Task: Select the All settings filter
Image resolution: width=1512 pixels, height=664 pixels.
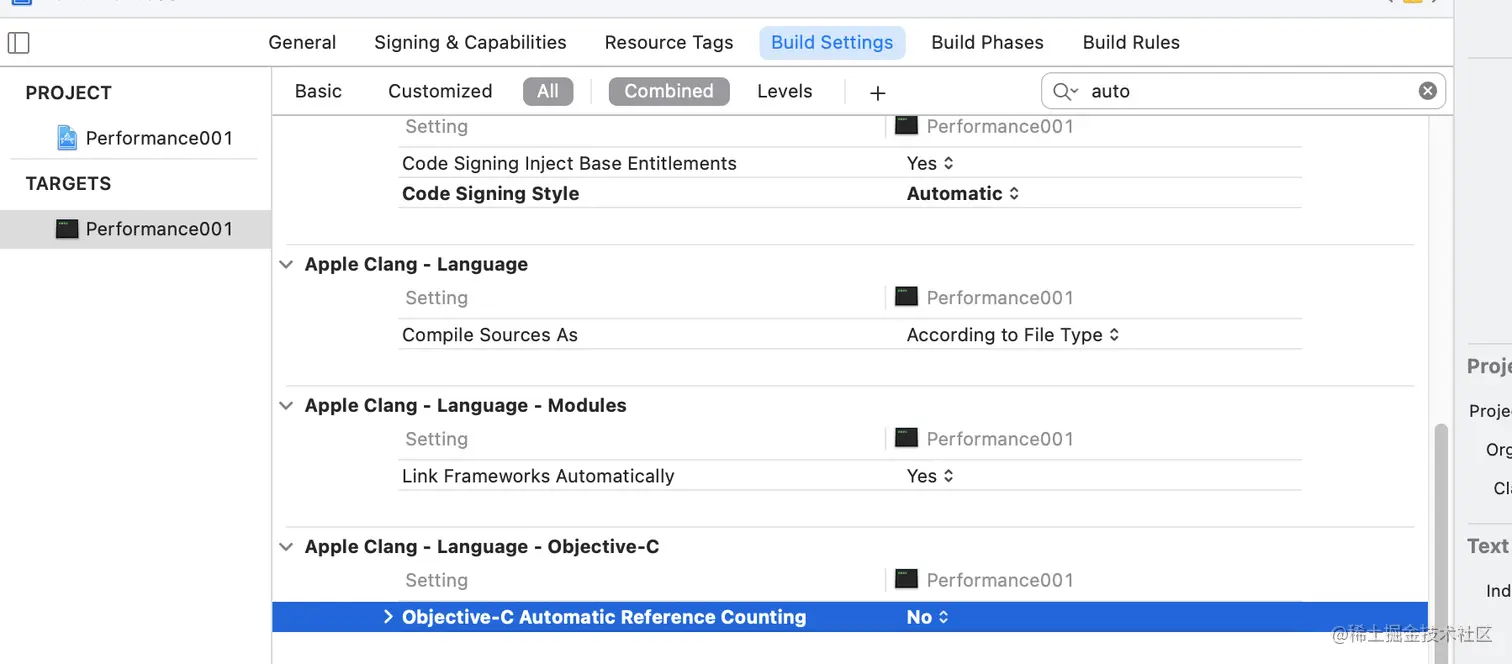Action: [x=548, y=91]
